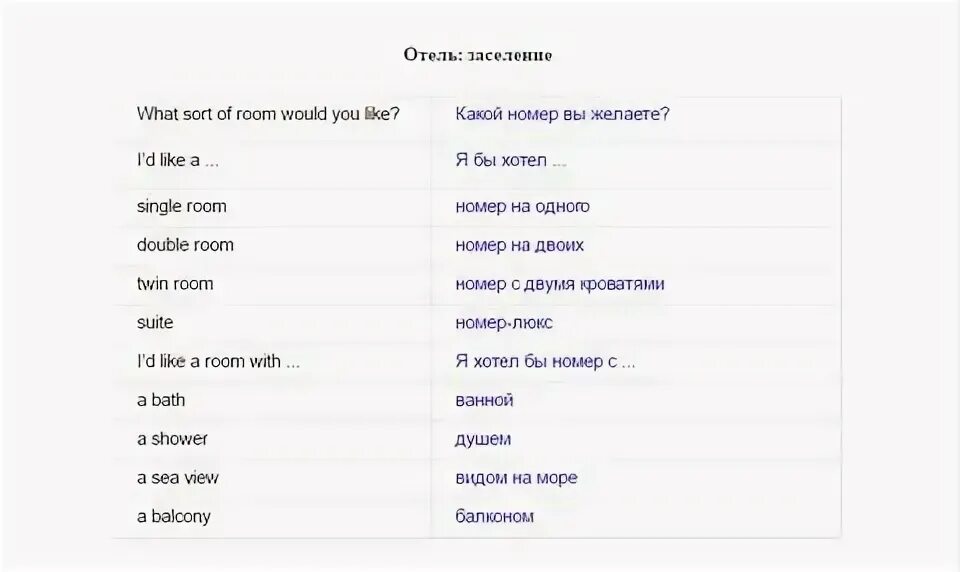Click the translation 'видом на море'
960x572 pixels.
click(516, 478)
